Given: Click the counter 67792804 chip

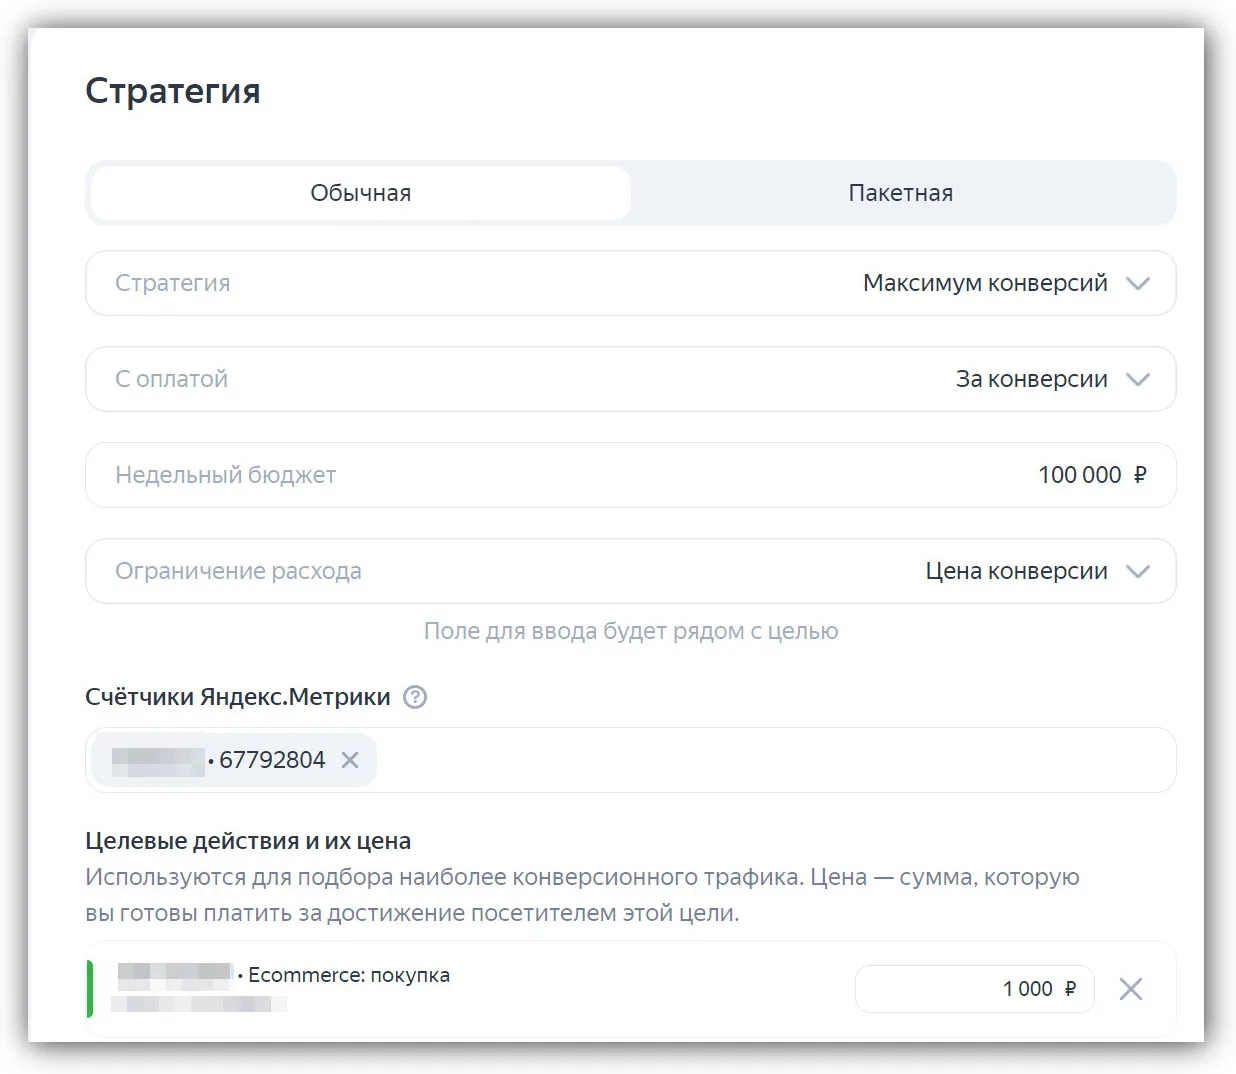Looking at the screenshot, I should (234, 760).
